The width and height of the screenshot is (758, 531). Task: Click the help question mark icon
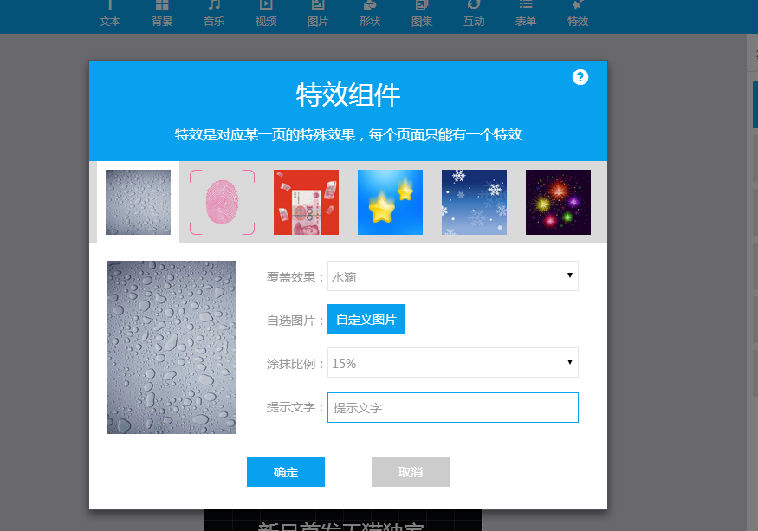pos(580,77)
